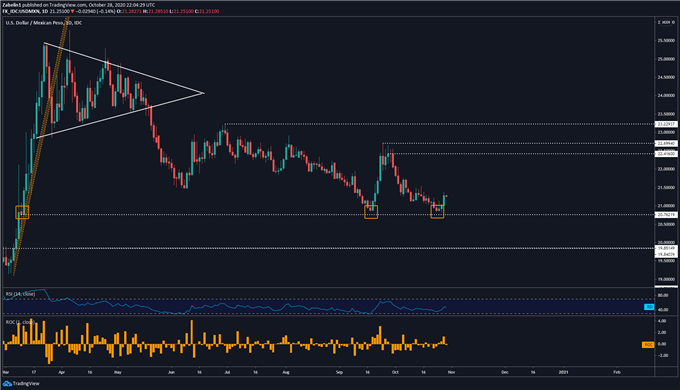
Task: Click the 2.00 ROC axis value
Action: tap(662, 332)
